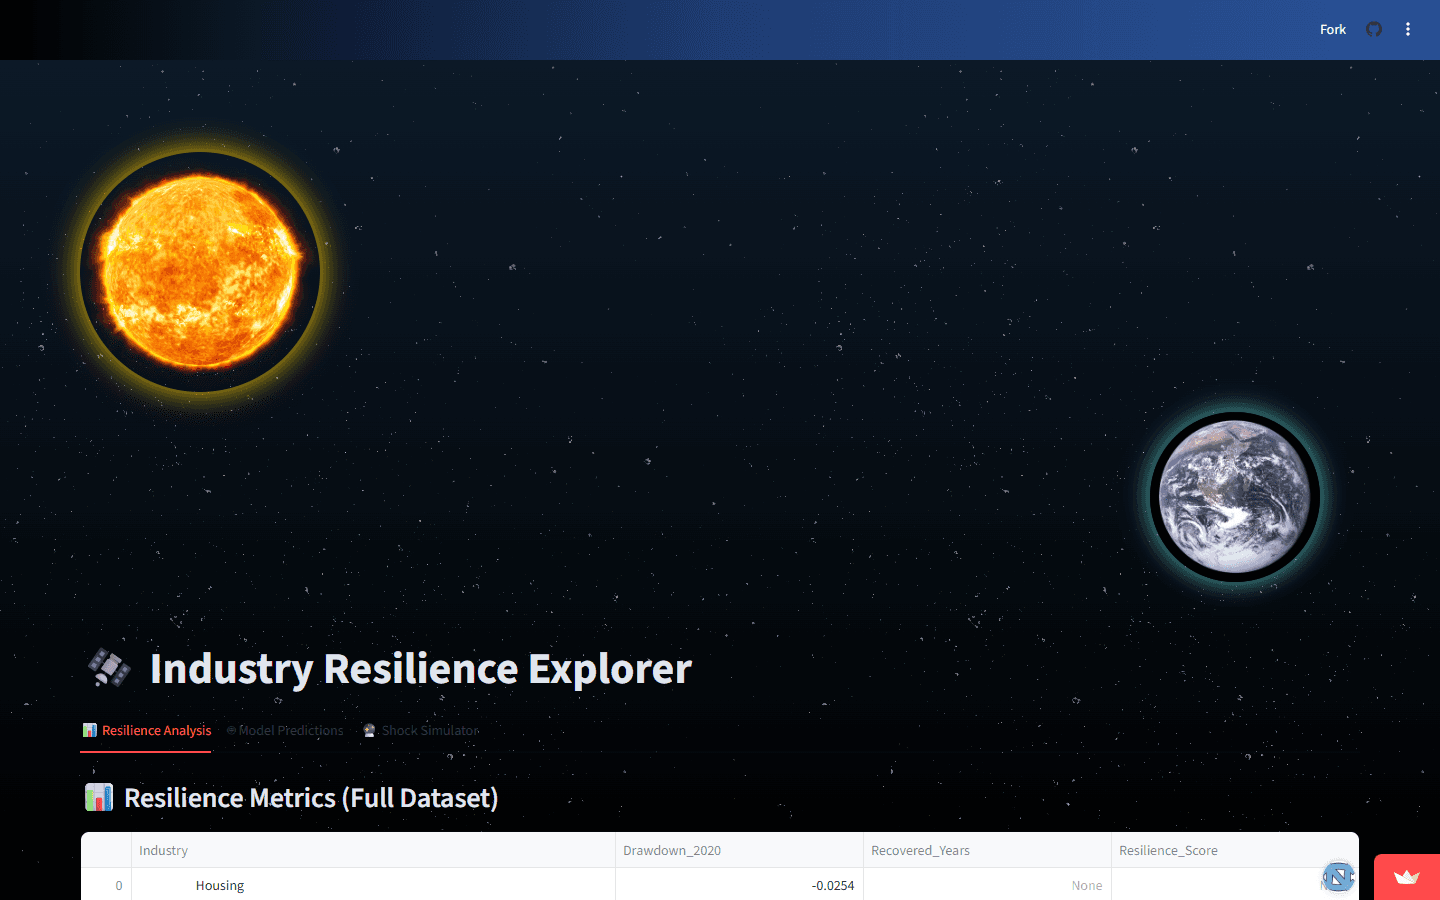Click the Resilience Metrics (Full Dataset) heading
This screenshot has height=900, width=1440.
(x=311, y=798)
